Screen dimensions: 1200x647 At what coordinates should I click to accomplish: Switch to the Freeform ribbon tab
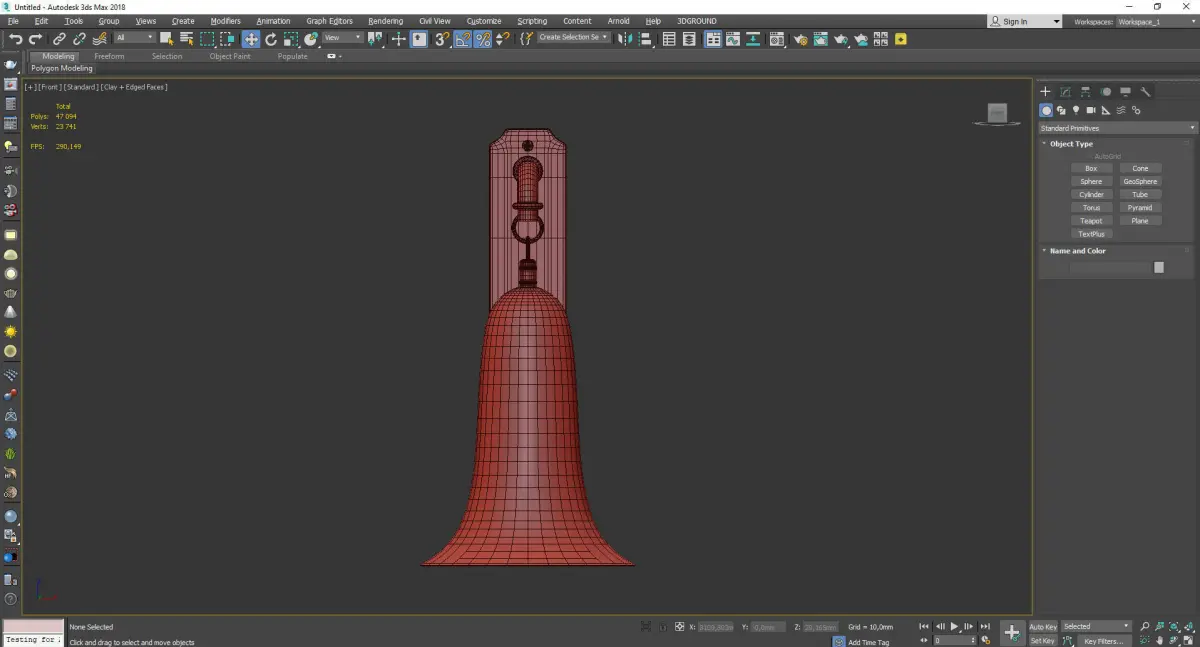[109, 56]
